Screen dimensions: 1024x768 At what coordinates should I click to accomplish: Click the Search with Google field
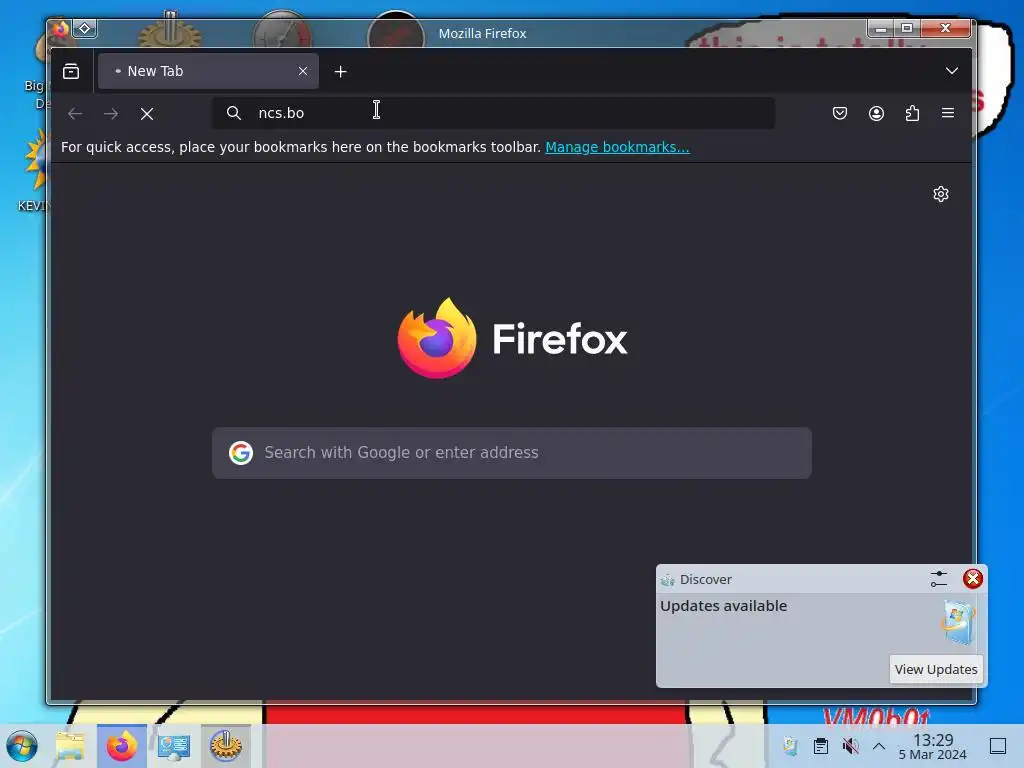(x=512, y=453)
